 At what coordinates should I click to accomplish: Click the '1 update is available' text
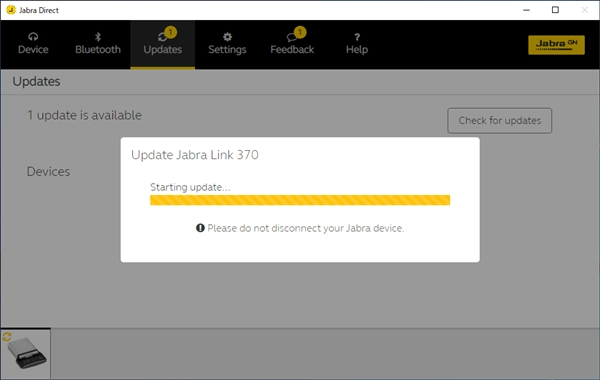coord(84,115)
